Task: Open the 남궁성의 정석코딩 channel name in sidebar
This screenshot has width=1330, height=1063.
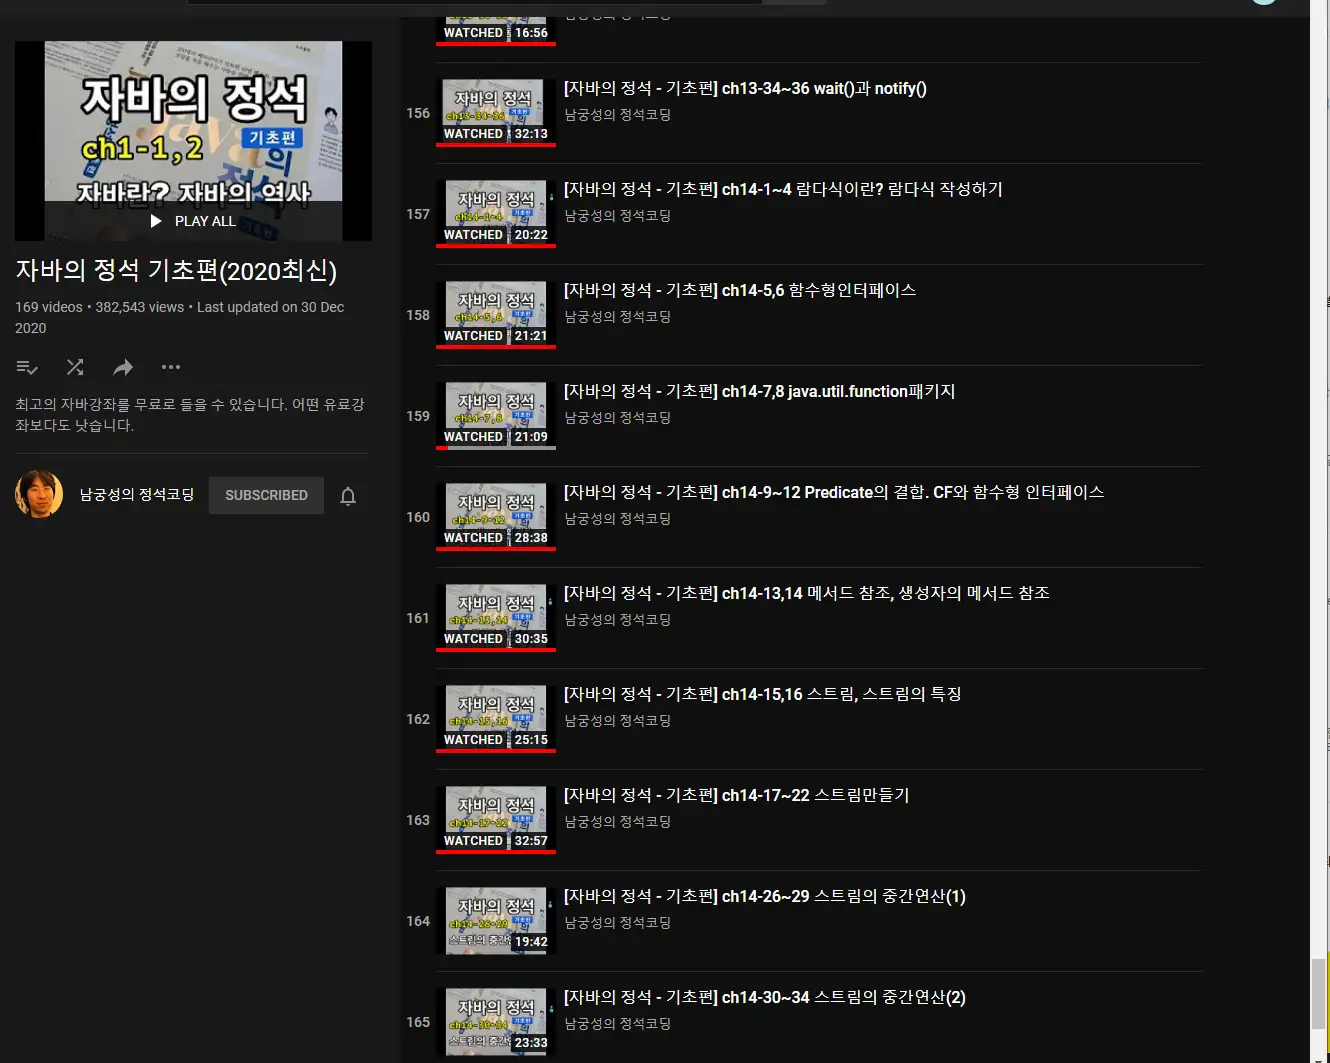Action: 137,495
